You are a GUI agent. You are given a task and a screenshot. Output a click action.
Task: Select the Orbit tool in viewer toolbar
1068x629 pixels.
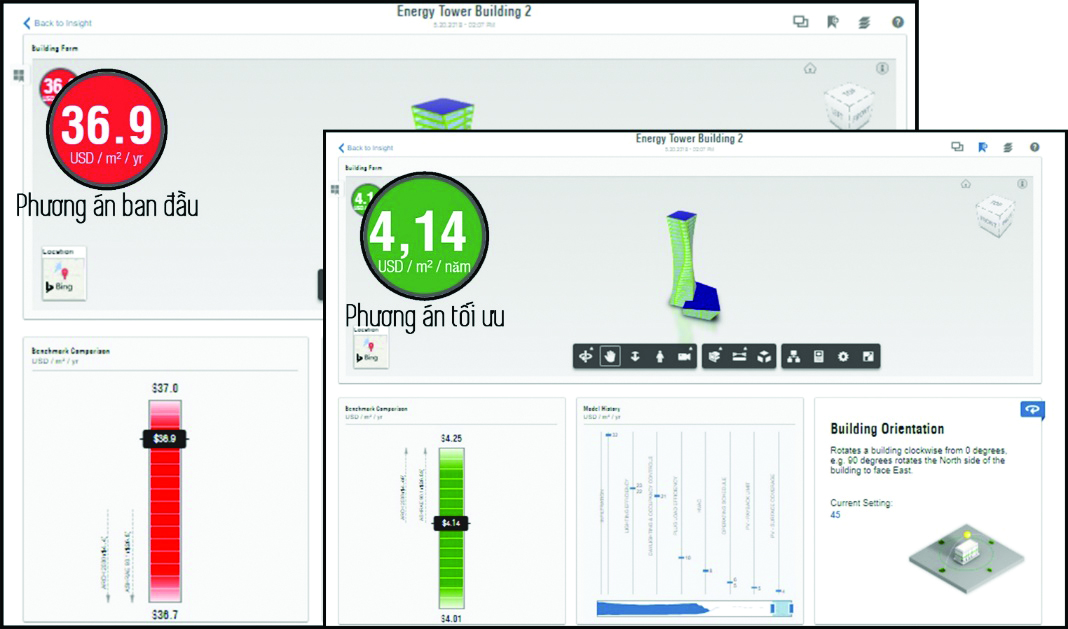(x=586, y=357)
